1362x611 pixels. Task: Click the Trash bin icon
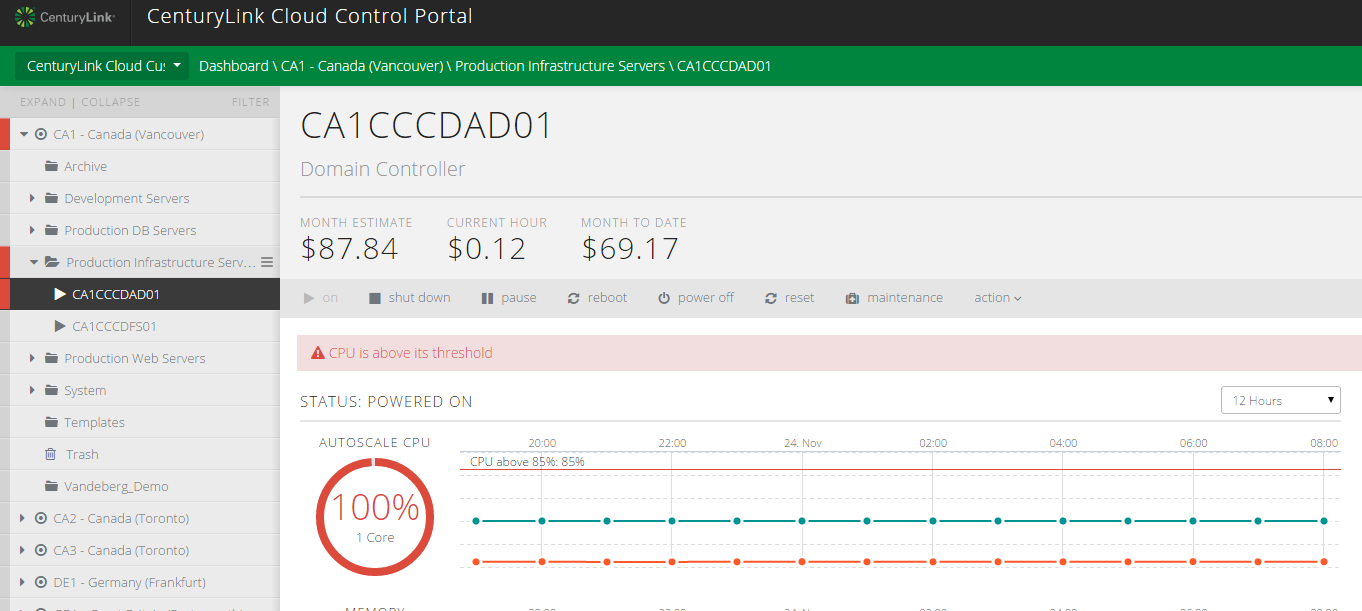coord(51,454)
